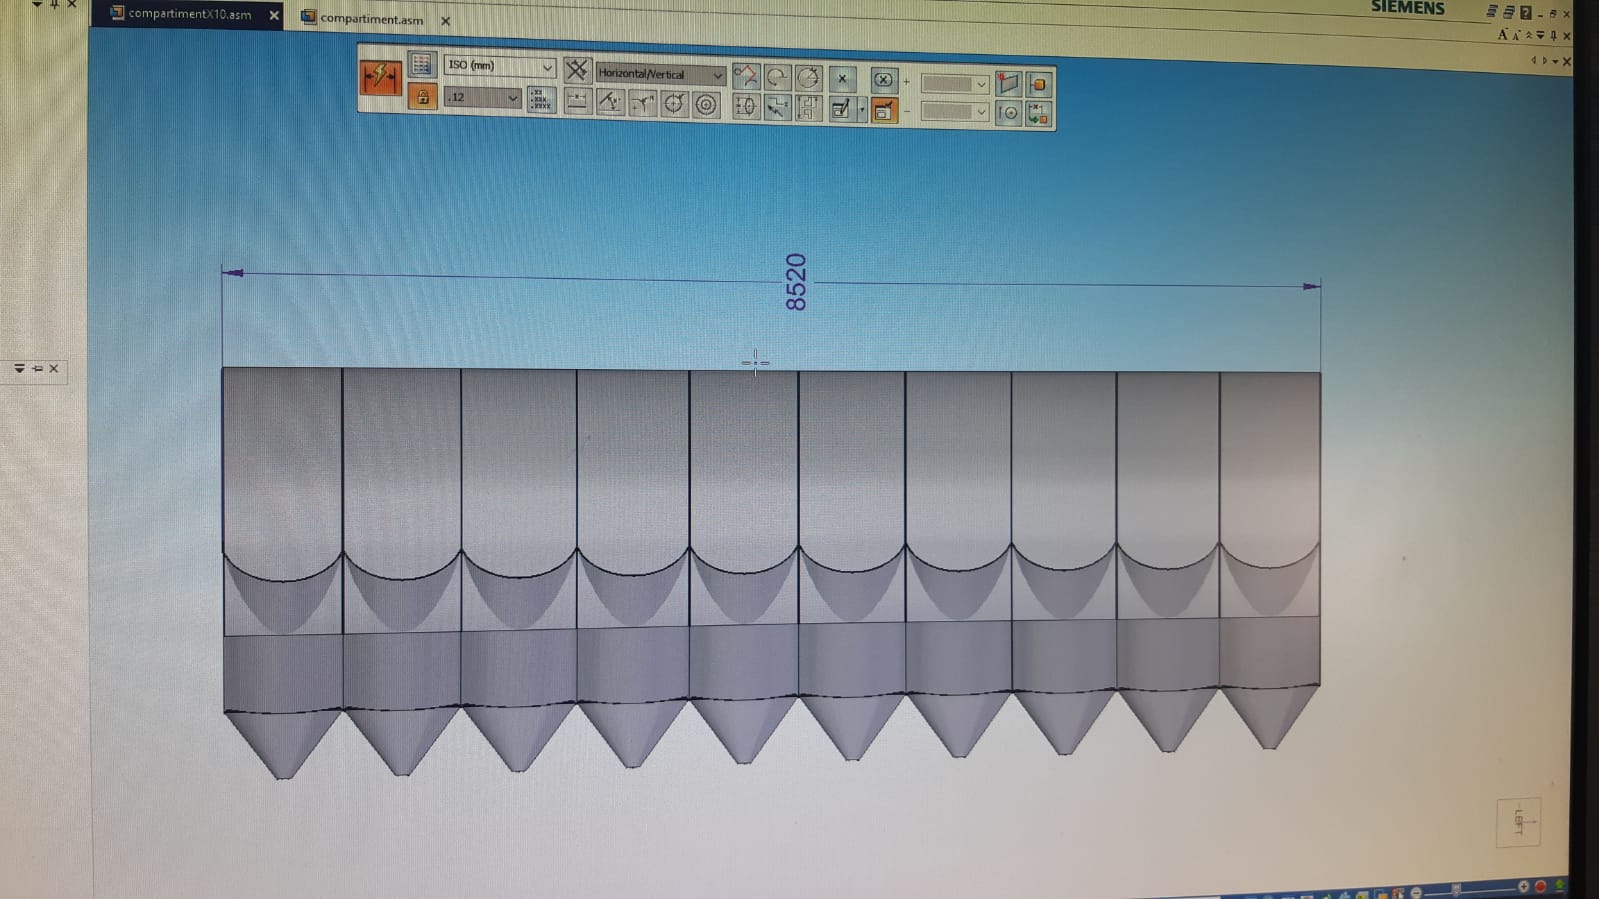Image resolution: width=1599 pixels, height=899 pixels.
Task: Toggle the highlighted orange window icon
Action: (x=884, y=110)
